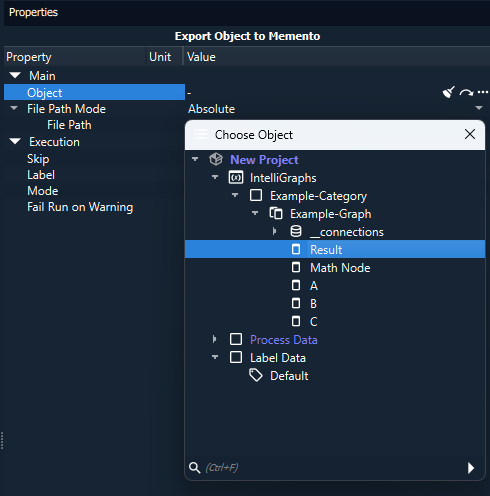This screenshot has height=496, width=490.
Task: Collapse the Main property group
Action: (15, 75)
